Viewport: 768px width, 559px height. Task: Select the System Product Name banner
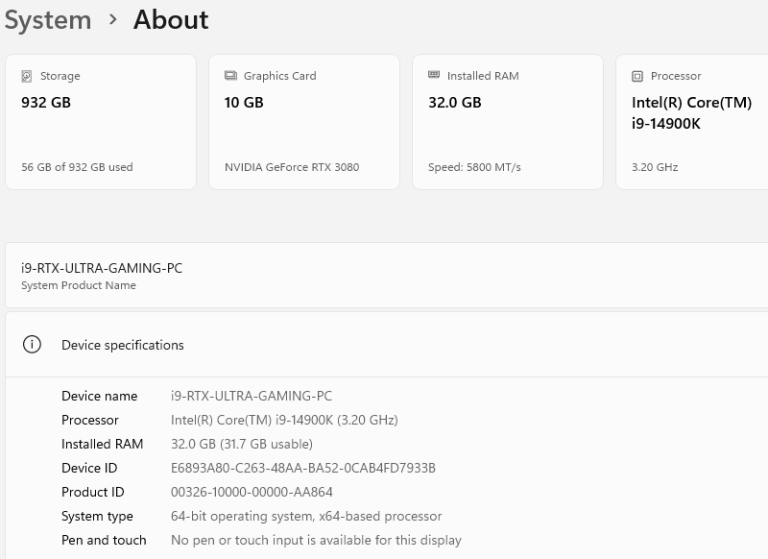coord(384,275)
